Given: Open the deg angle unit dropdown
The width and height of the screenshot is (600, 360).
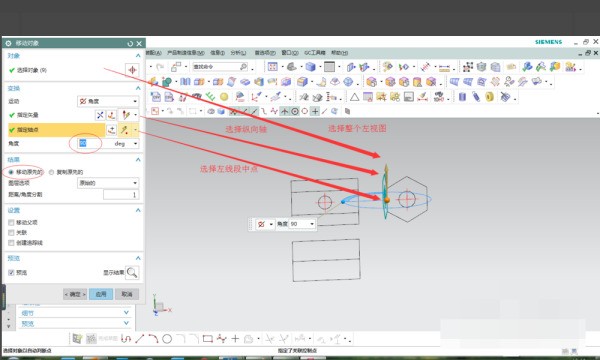Looking at the screenshot, I should 126,143.
